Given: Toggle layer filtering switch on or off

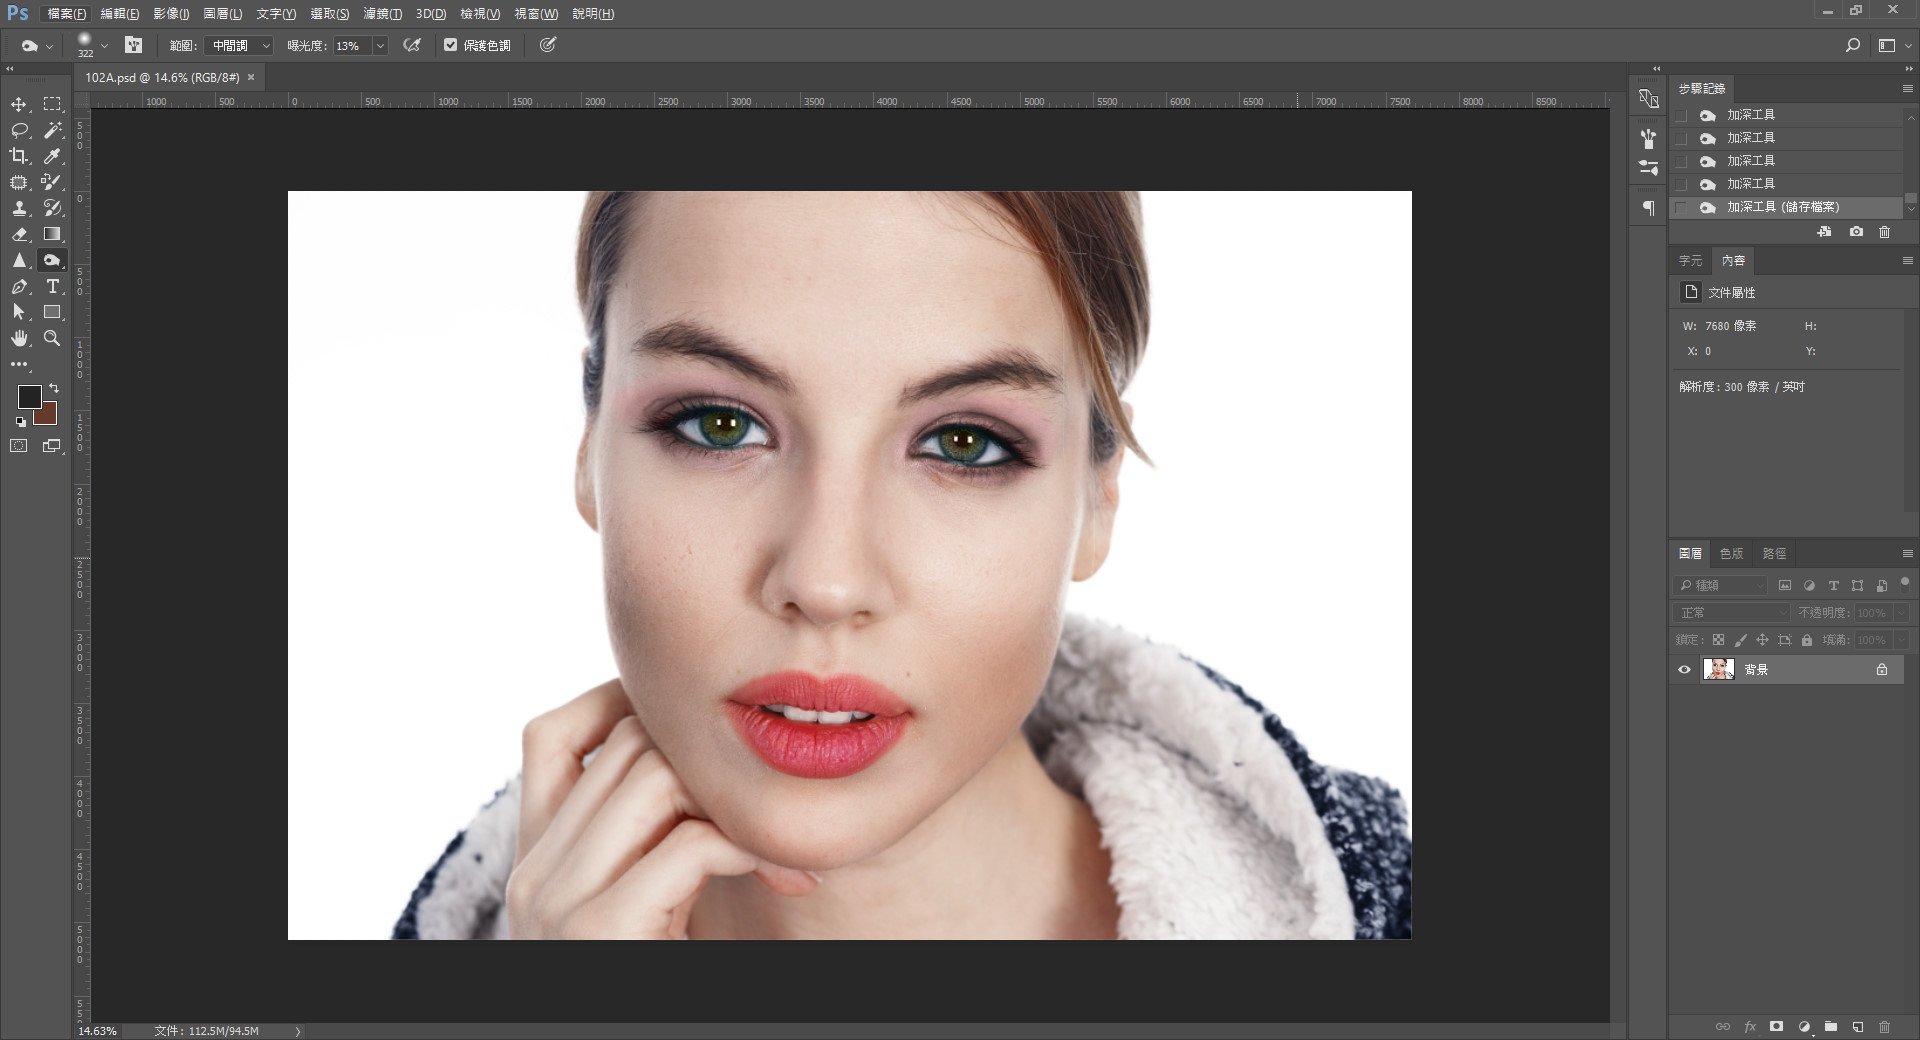Looking at the screenshot, I should click(1905, 583).
